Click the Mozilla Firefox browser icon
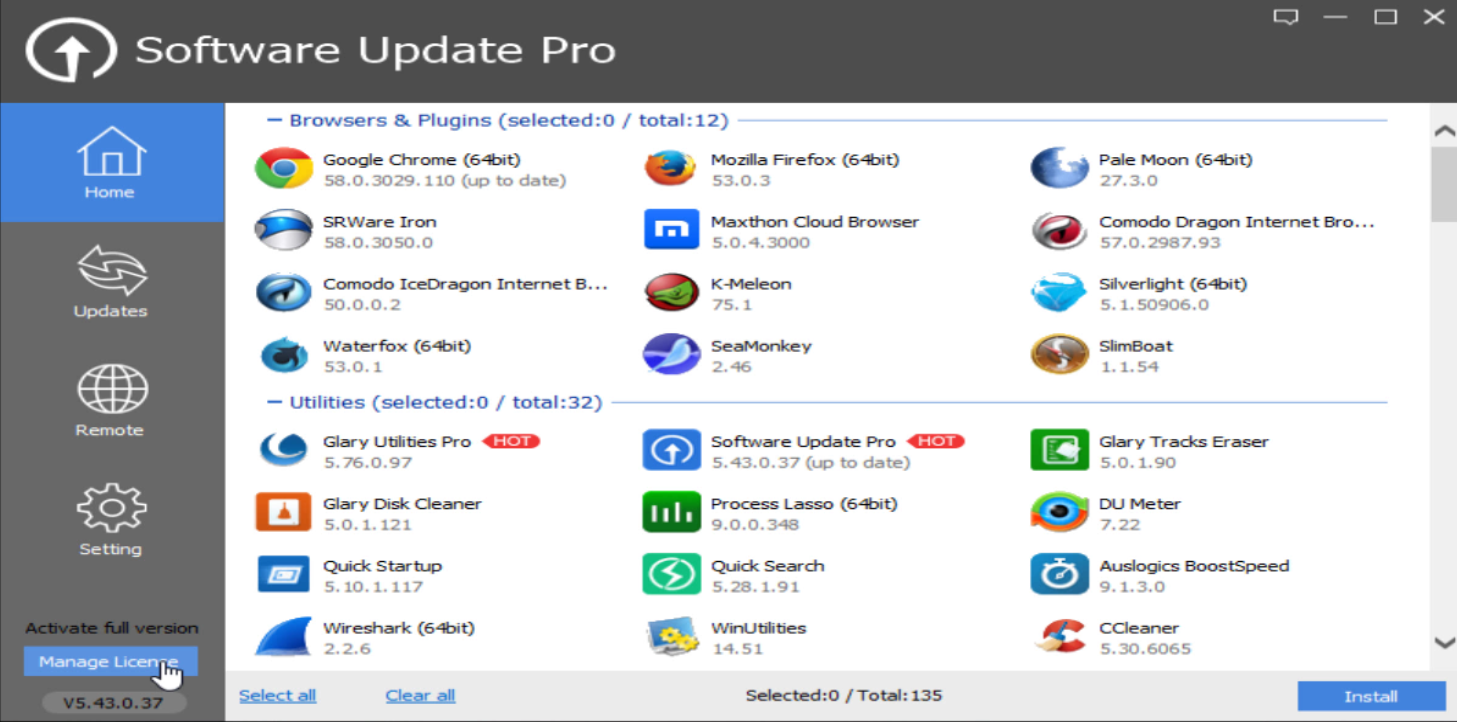Image resolution: width=1457 pixels, height=722 pixels. coord(671,168)
